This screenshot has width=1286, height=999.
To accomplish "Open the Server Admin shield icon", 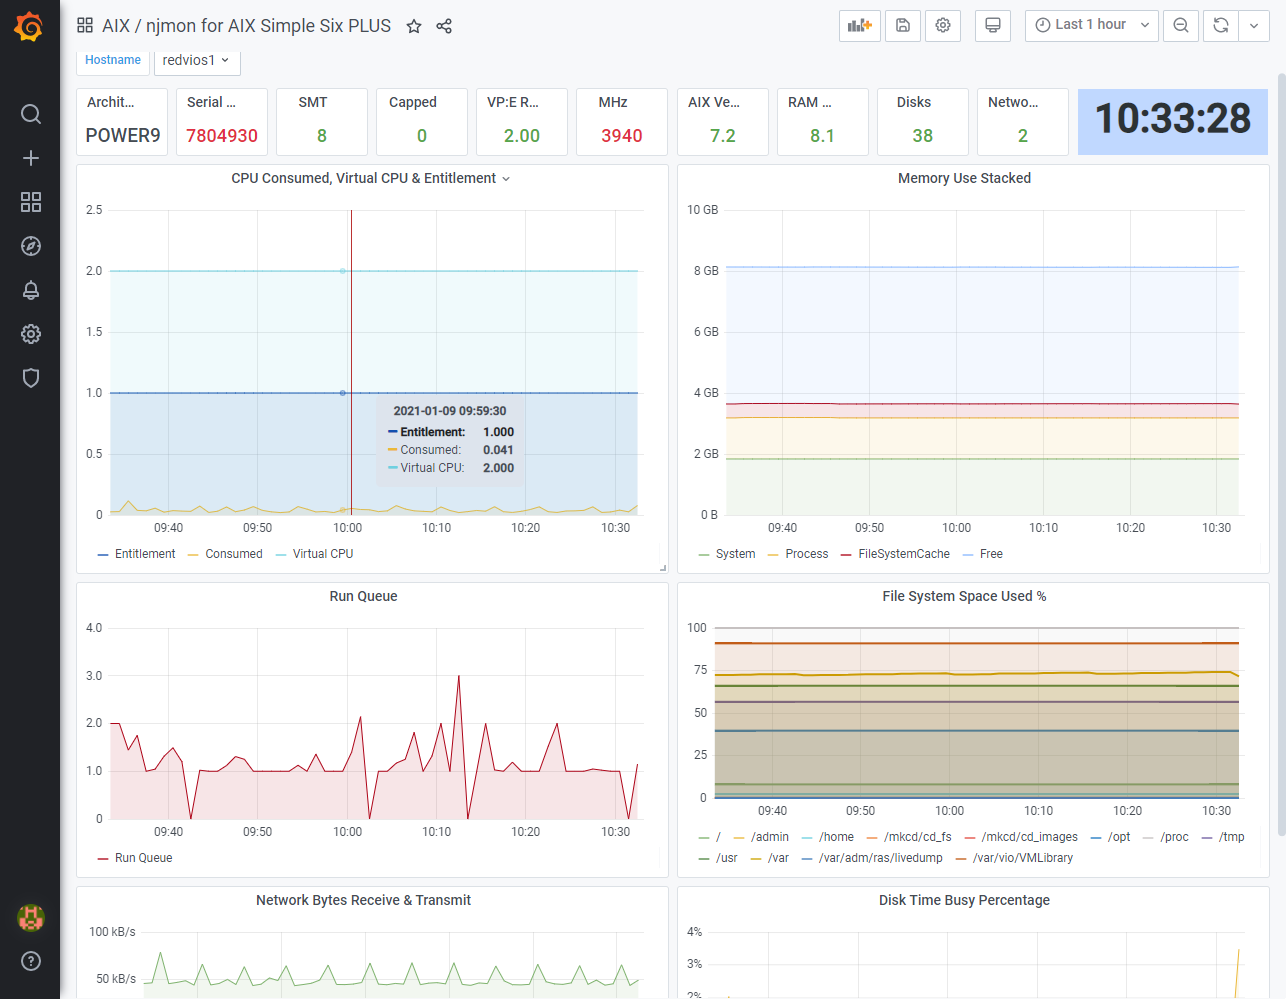I will tap(31, 378).
